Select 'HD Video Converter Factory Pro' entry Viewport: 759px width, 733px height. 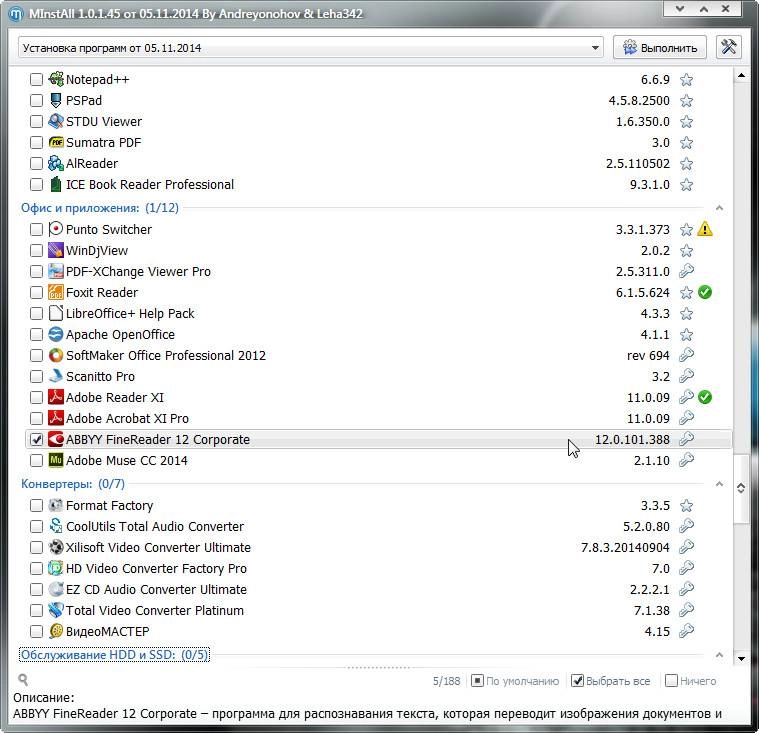[379, 568]
